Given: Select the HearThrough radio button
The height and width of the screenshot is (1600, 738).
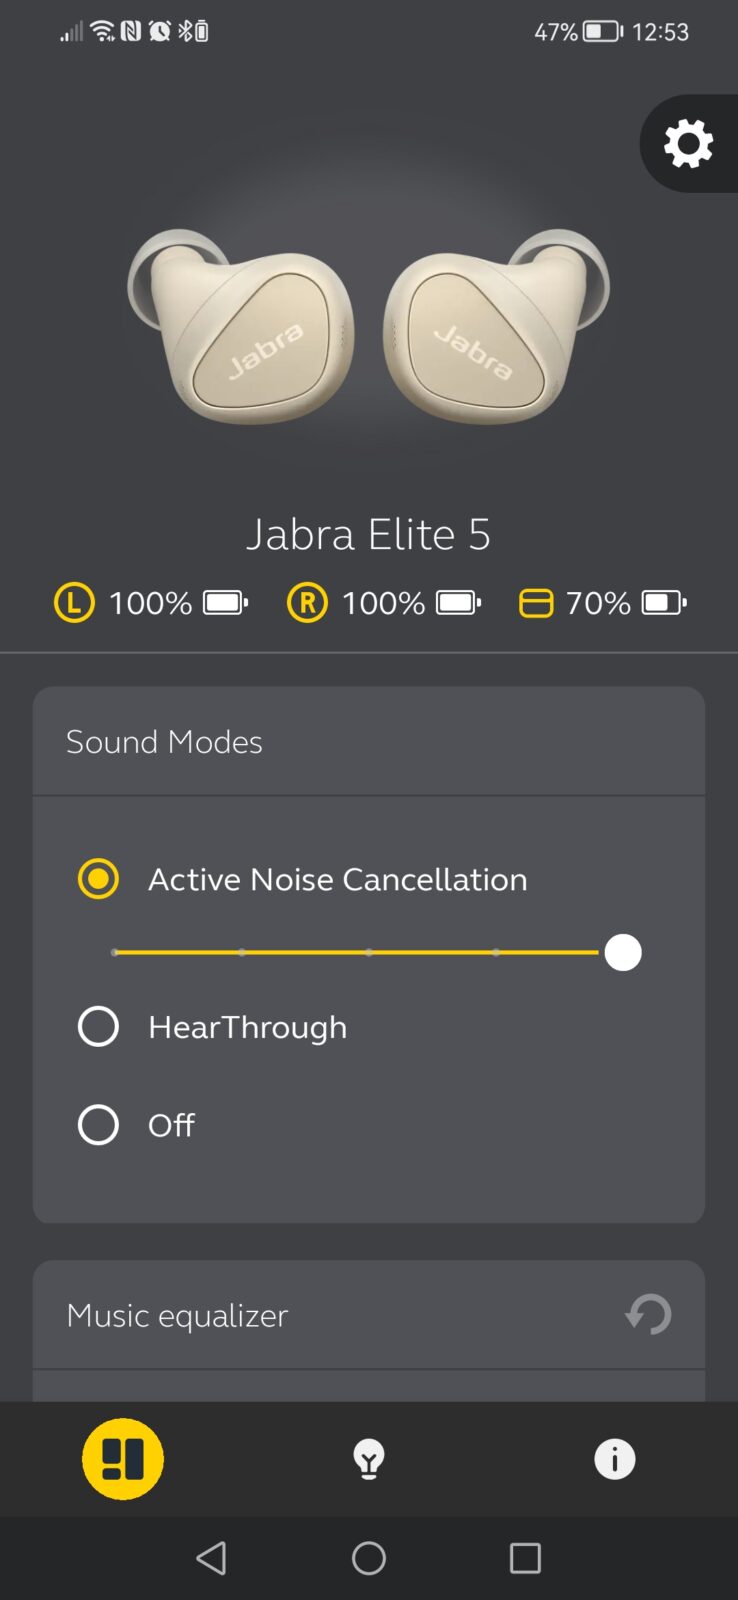Looking at the screenshot, I should 98,1027.
